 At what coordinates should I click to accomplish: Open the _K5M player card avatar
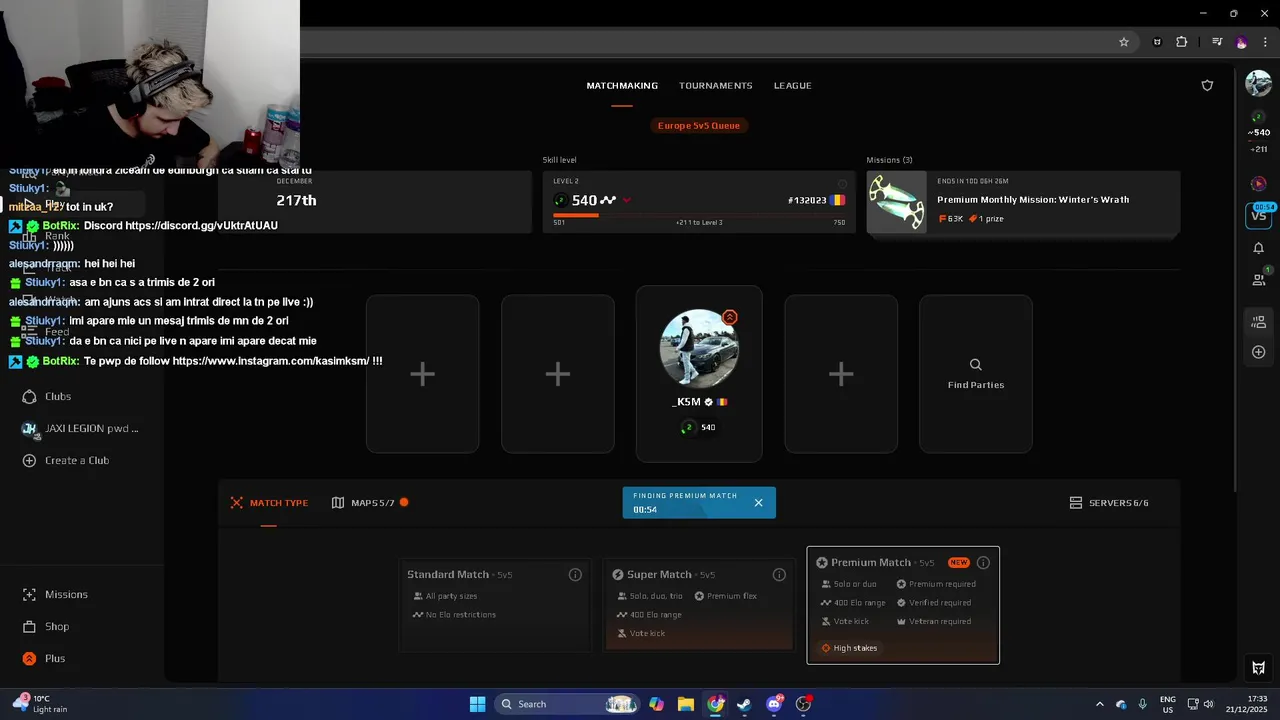(x=699, y=349)
